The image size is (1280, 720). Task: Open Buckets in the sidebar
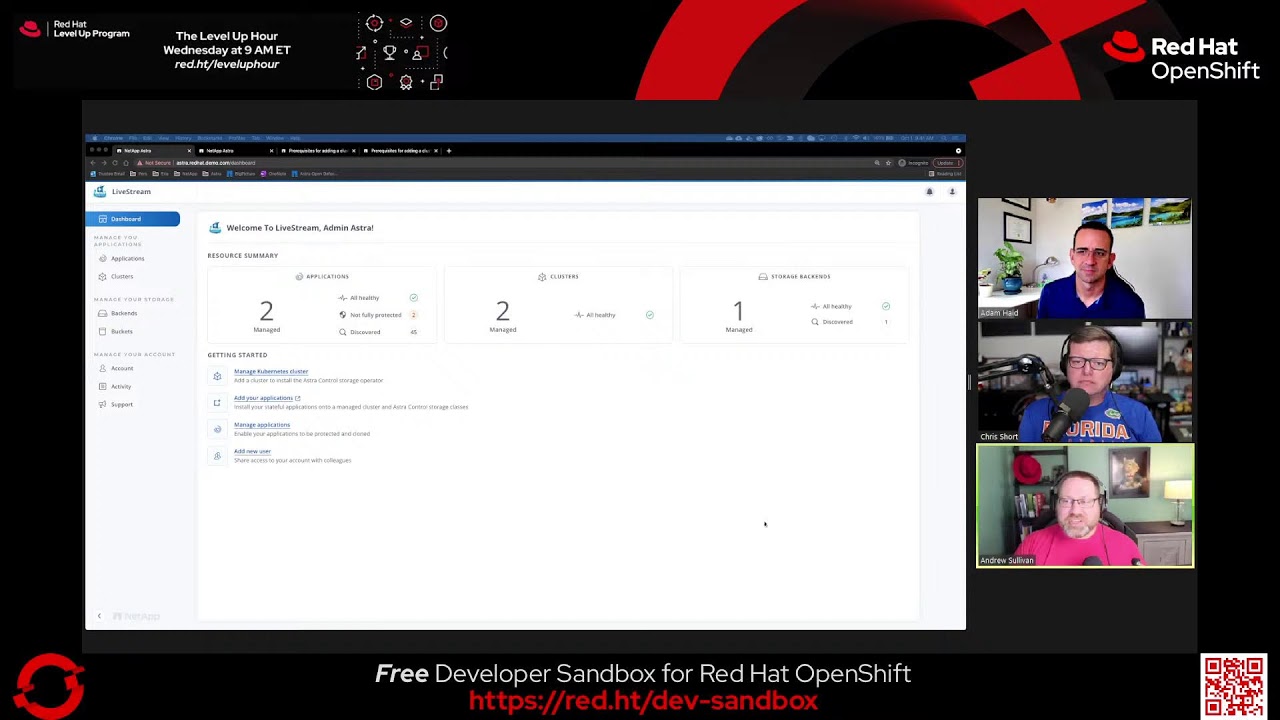[x=122, y=331]
